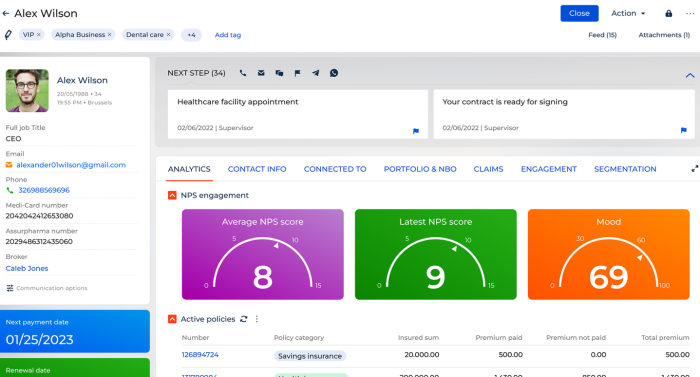Viewport: 700px width, 377px height.
Task: Click Assurpharma number 2029486312435060
Action: (39, 242)
